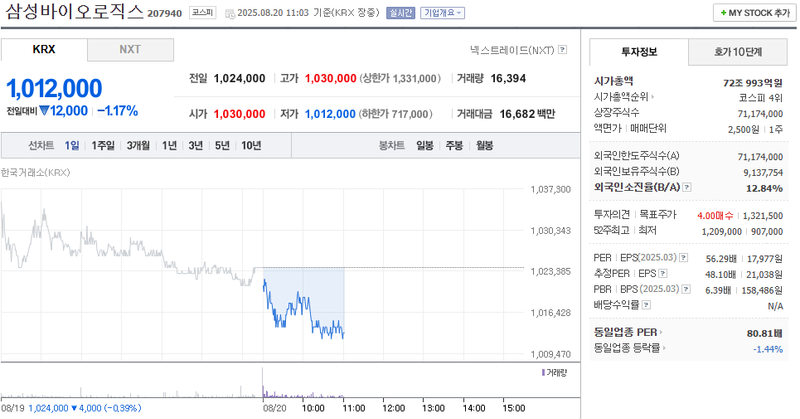Select 1주일 line chart period
Viewport: 800px width, 419px height.
[x=103, y=145]
